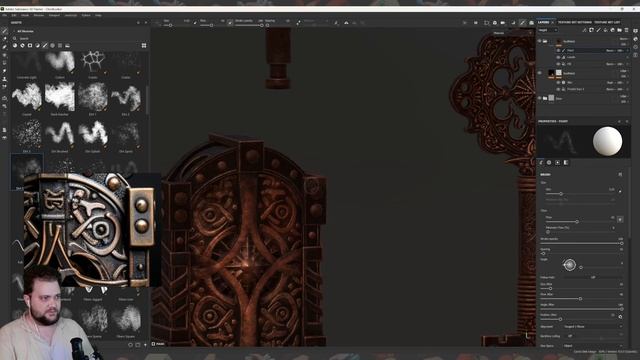Viewport: 640px width, 360px height.
Task: Switch to Texture Set Settings tab
Action: point(575,22)
